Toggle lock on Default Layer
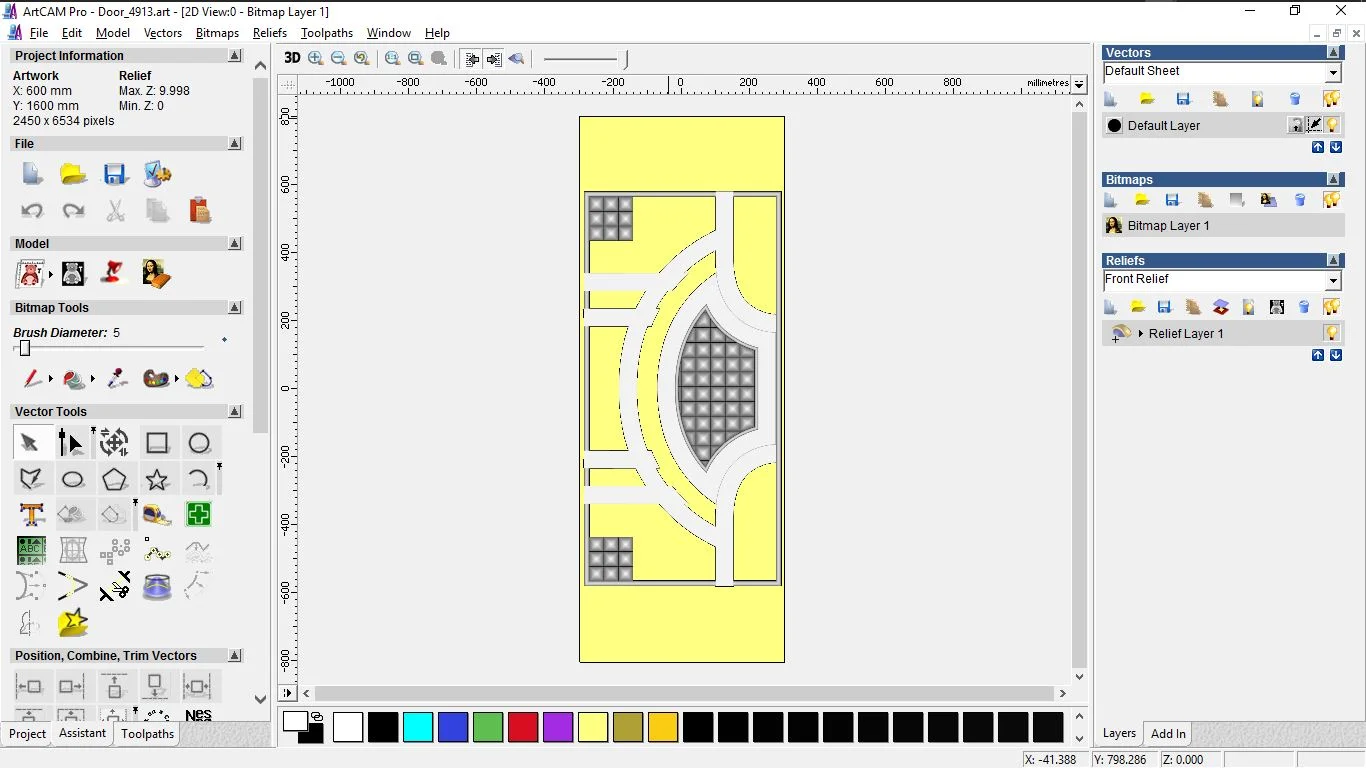Screen dimensions: 1366x768 [x=1296, y=125]
